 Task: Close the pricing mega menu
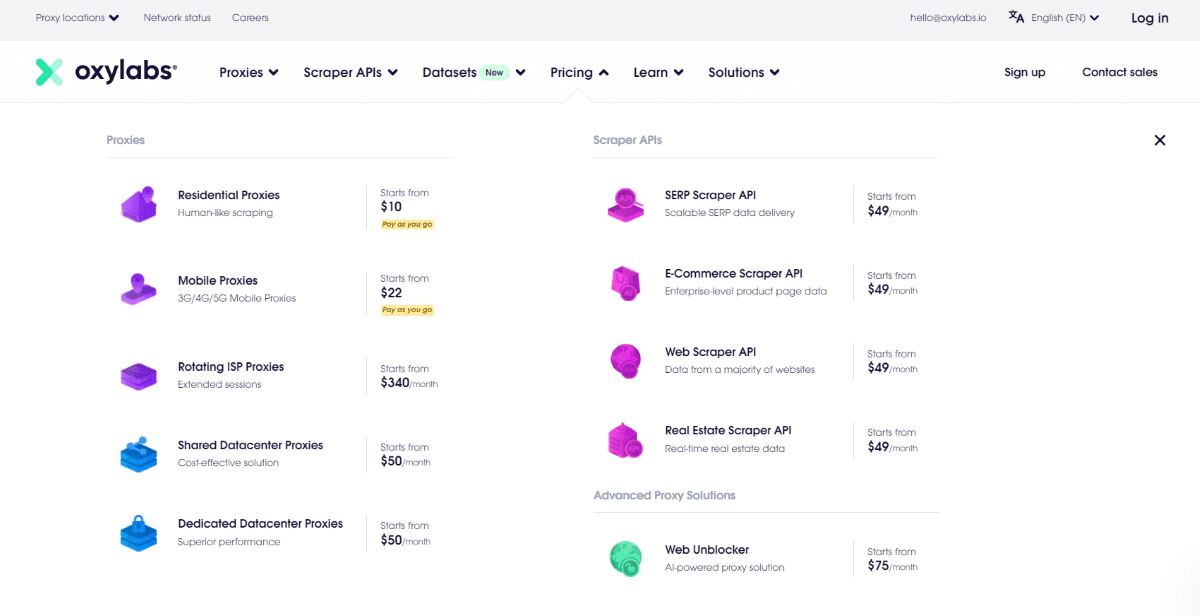pyautogui.click(x=1160, y=140)
